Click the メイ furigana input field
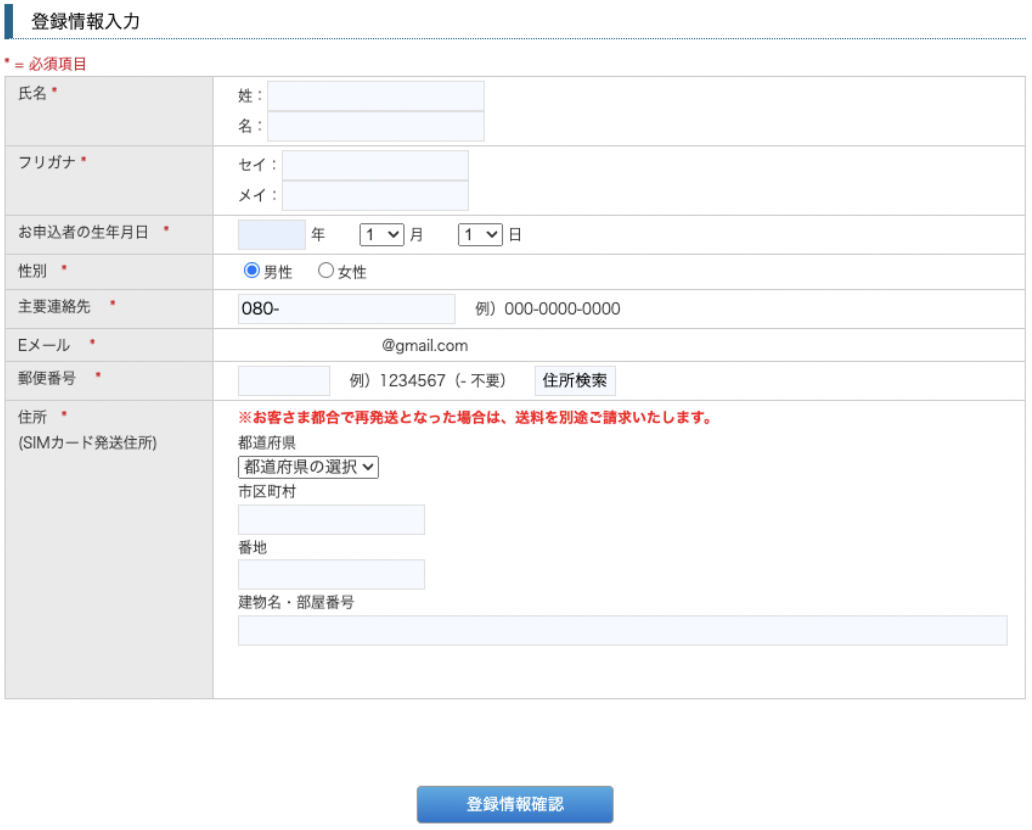1032x830 pixels. 375,195
